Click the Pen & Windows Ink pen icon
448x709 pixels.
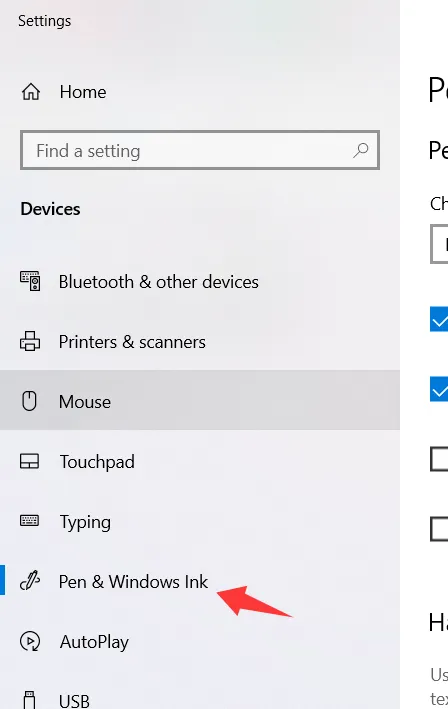point(30,581)
